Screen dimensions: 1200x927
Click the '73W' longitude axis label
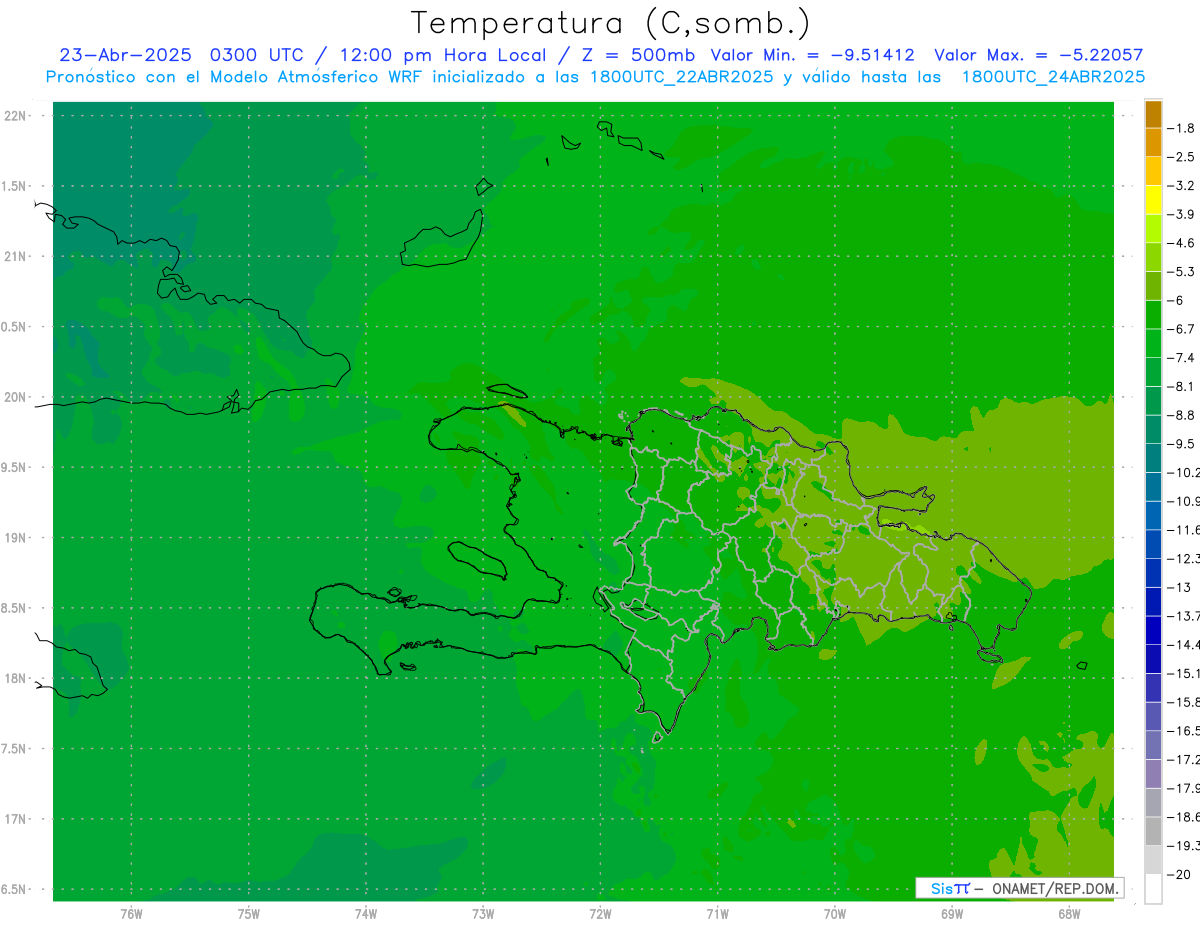click(483, 913)
